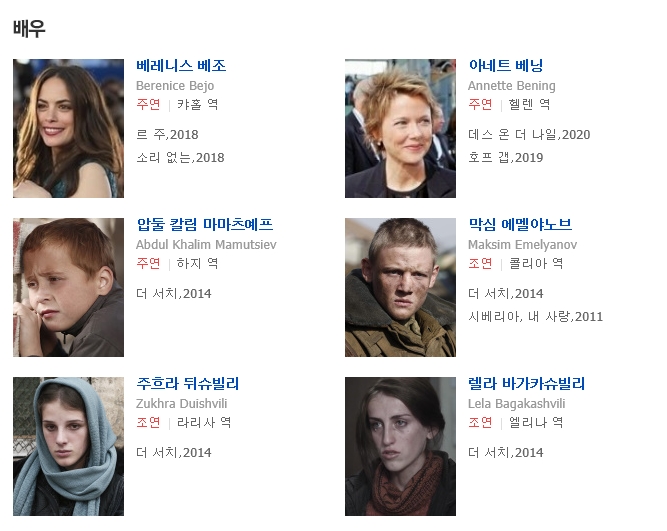Screen dimensions: 667x531
Task: Open 시베리아, 내 사랑,2011 film link
Action: click(536, 317)
